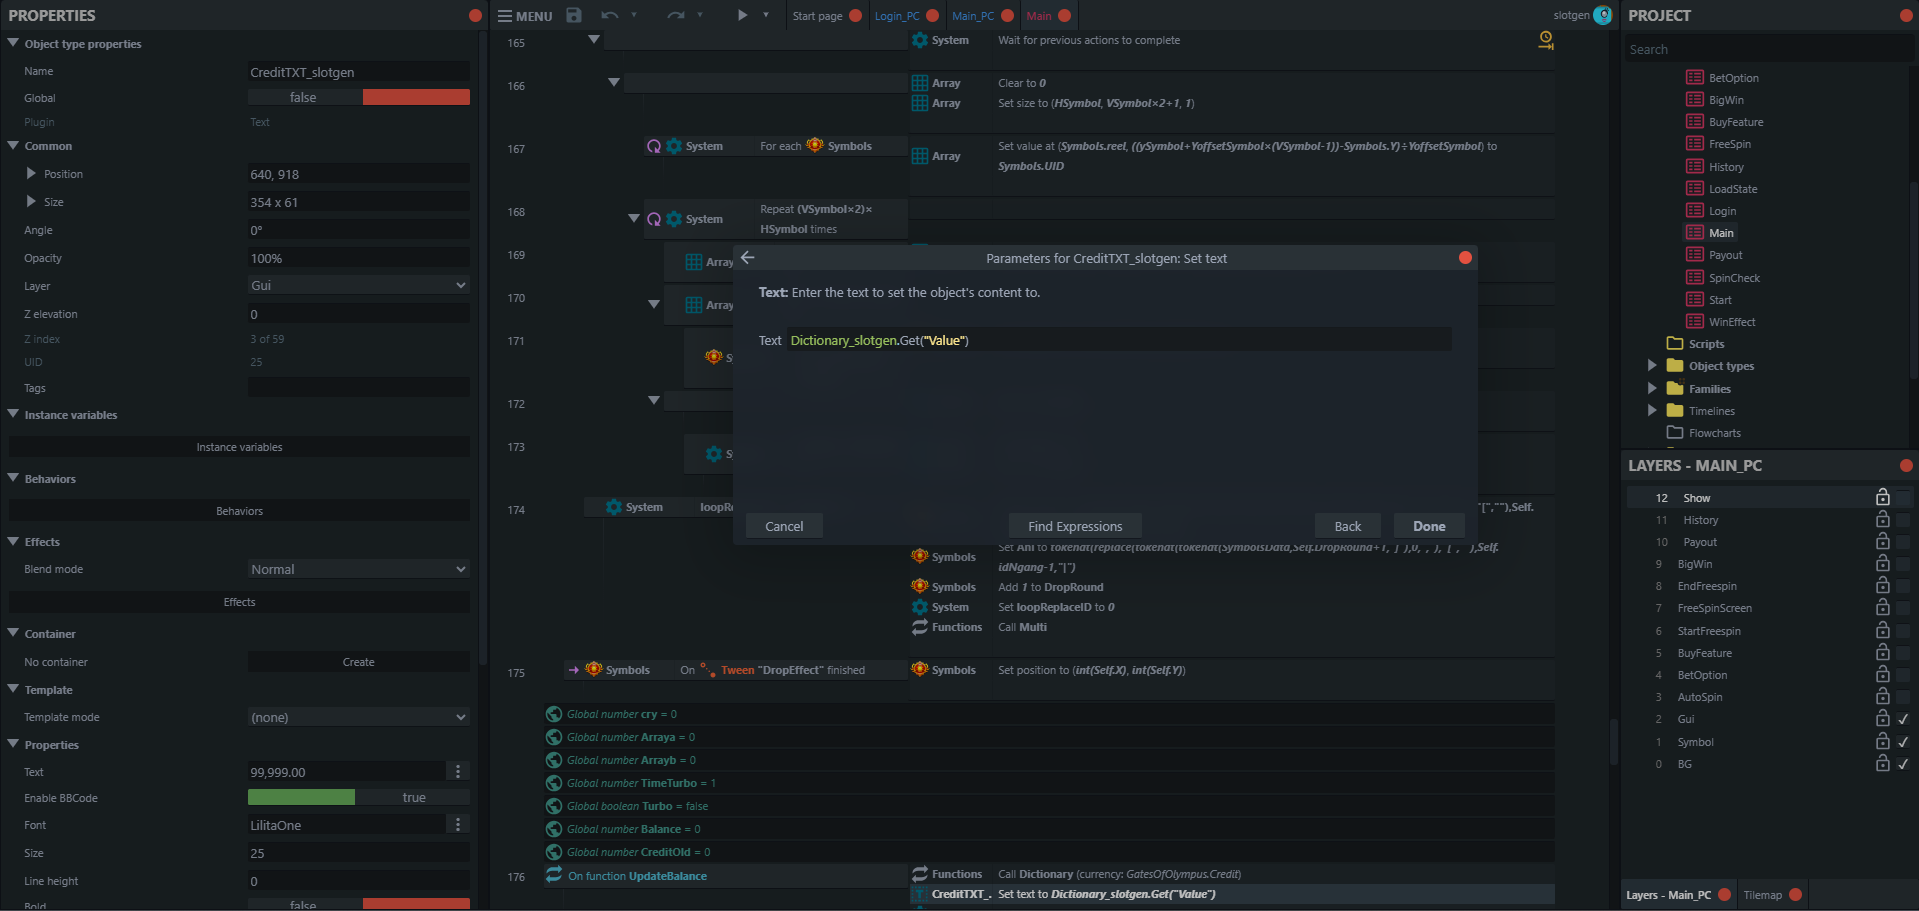This screenshot has width=1919, height=911.
Task: Collapse event 166 with its triangle
Action: pyautogui.click(x=614, y=82)
